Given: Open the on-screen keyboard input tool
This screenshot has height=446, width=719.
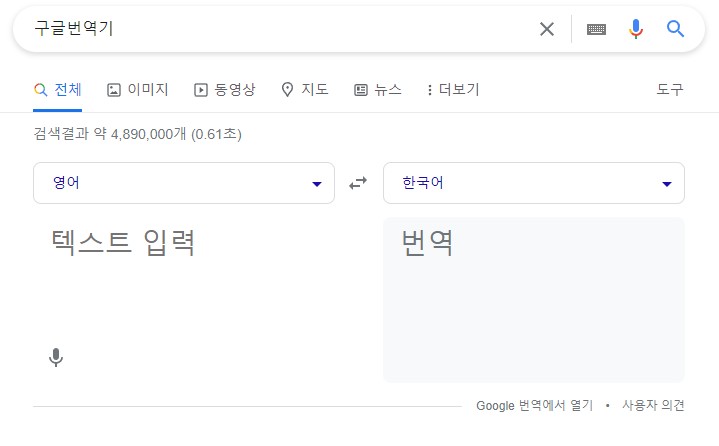Looking at the screenshot, I should coord(596,29).
